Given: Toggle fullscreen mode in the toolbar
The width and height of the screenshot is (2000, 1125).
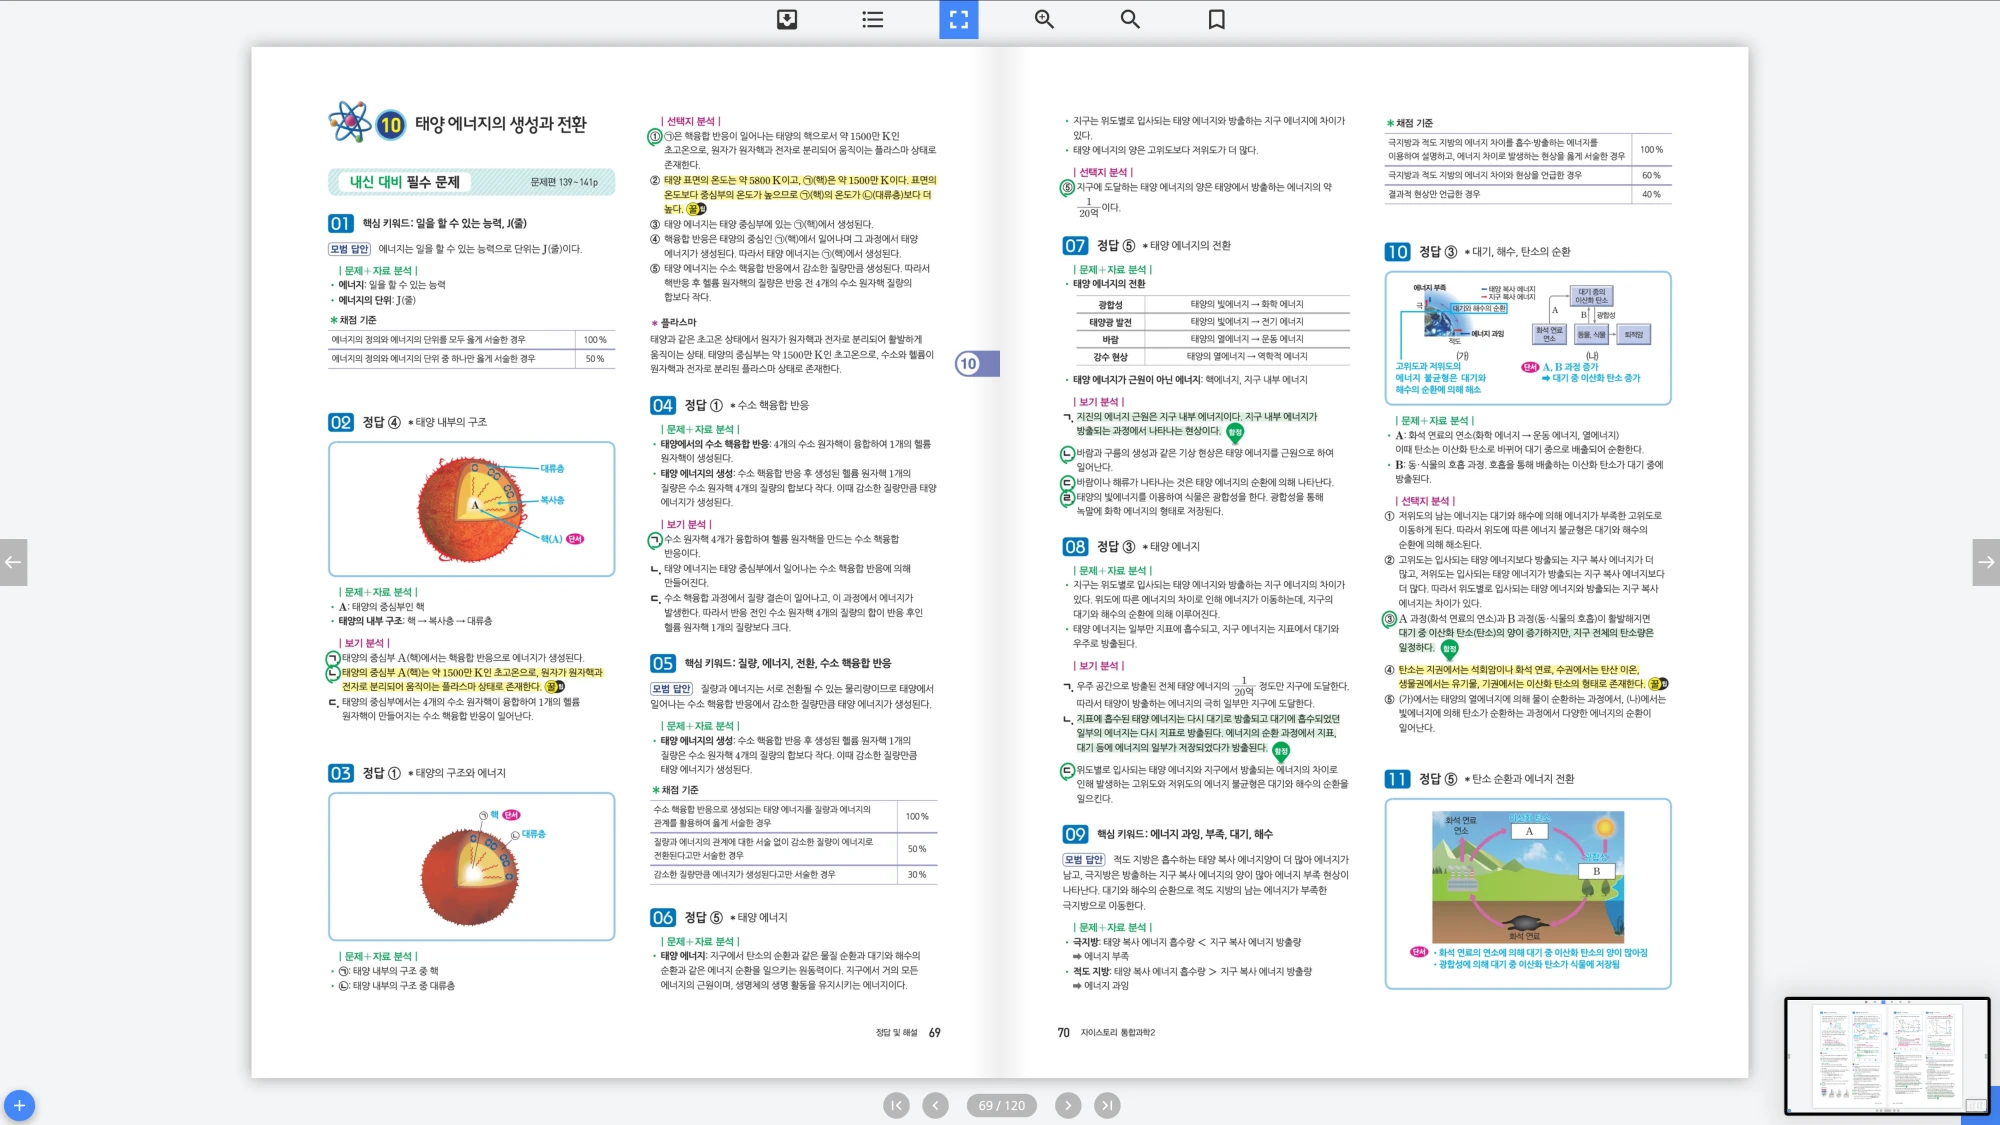Looking at the screenshot, I should pyautogui.click(x=958, y=19).
